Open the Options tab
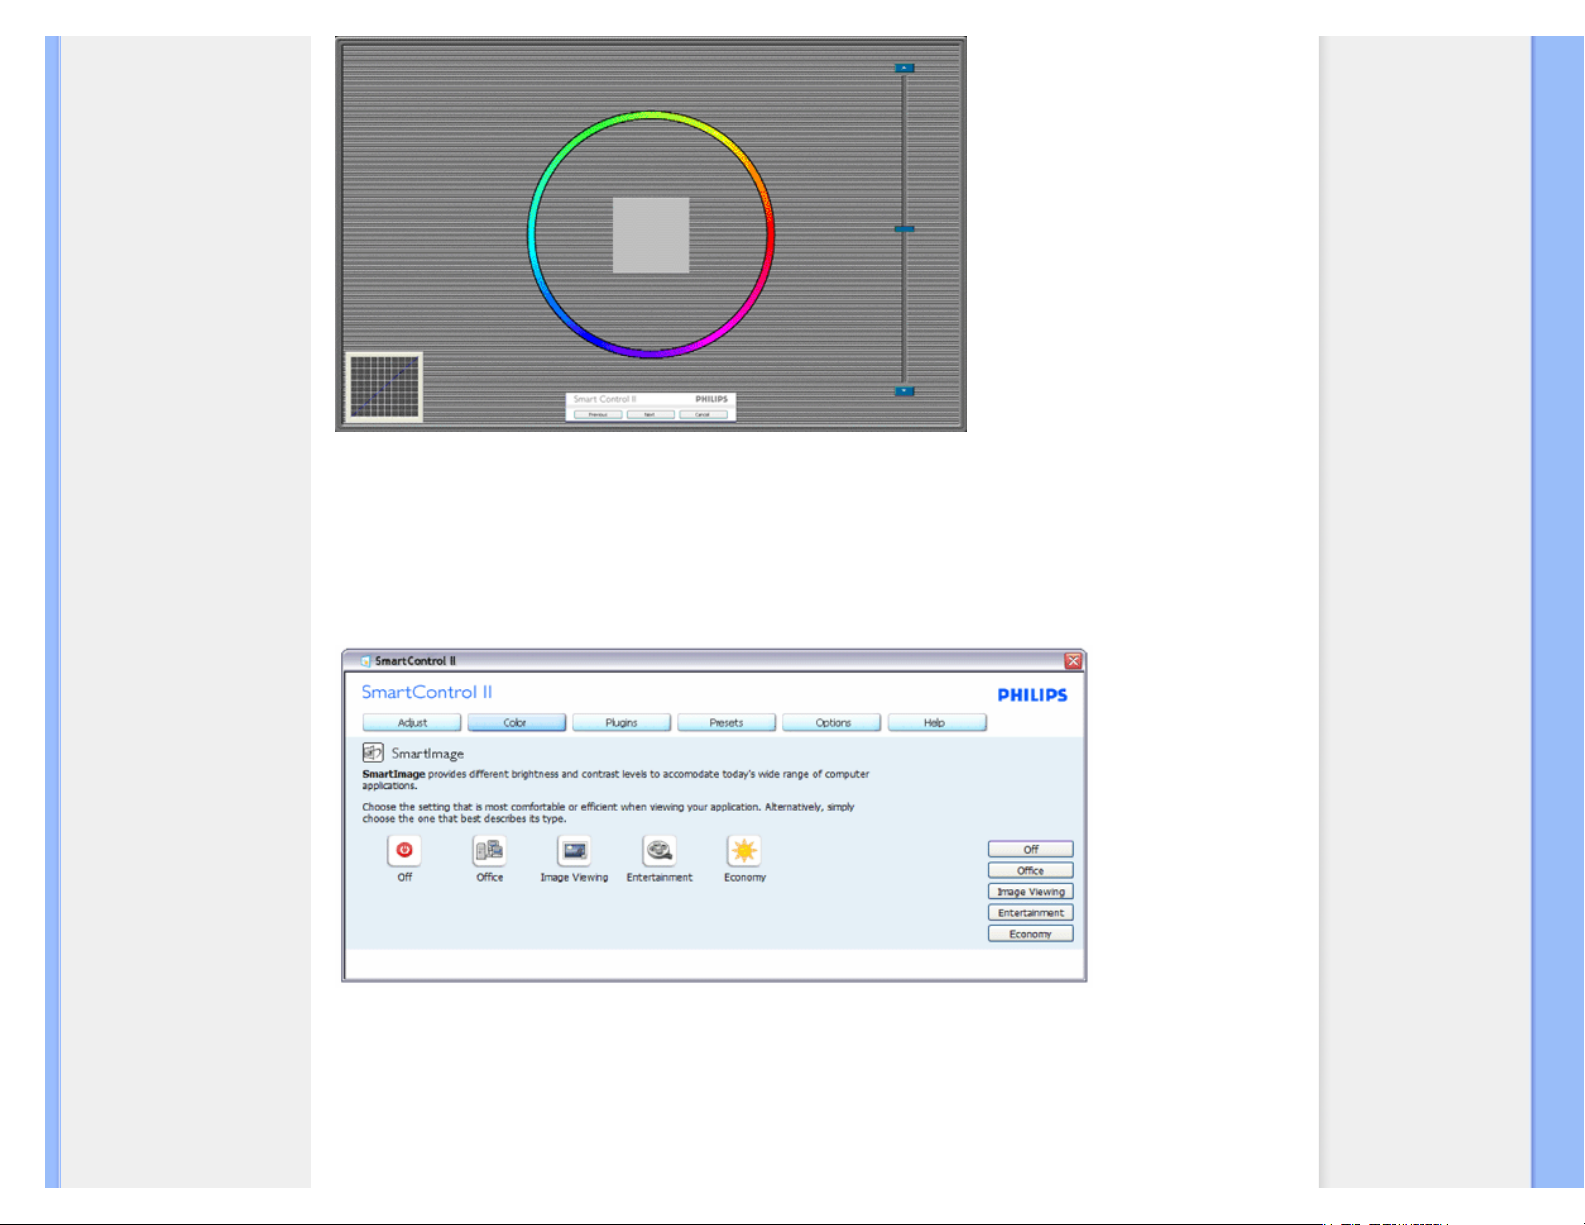 [x=832, y=723]
